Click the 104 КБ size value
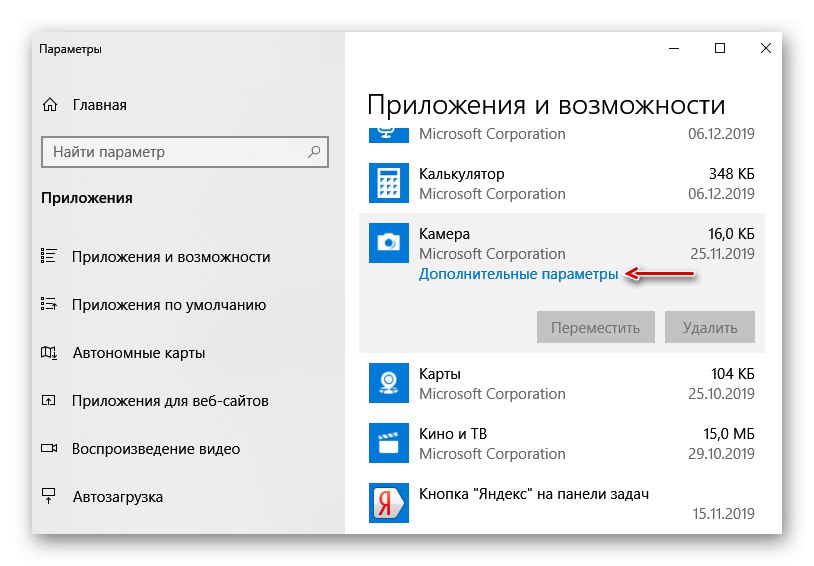This screenshot has height=566, width=814. [732, 373]
